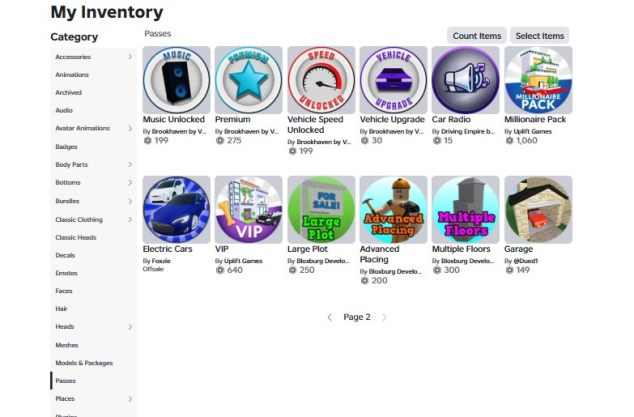Image resolution: width=634 pixels, height=417 pixels.
Task: Click the Count Items button
Action: point(477,36)
